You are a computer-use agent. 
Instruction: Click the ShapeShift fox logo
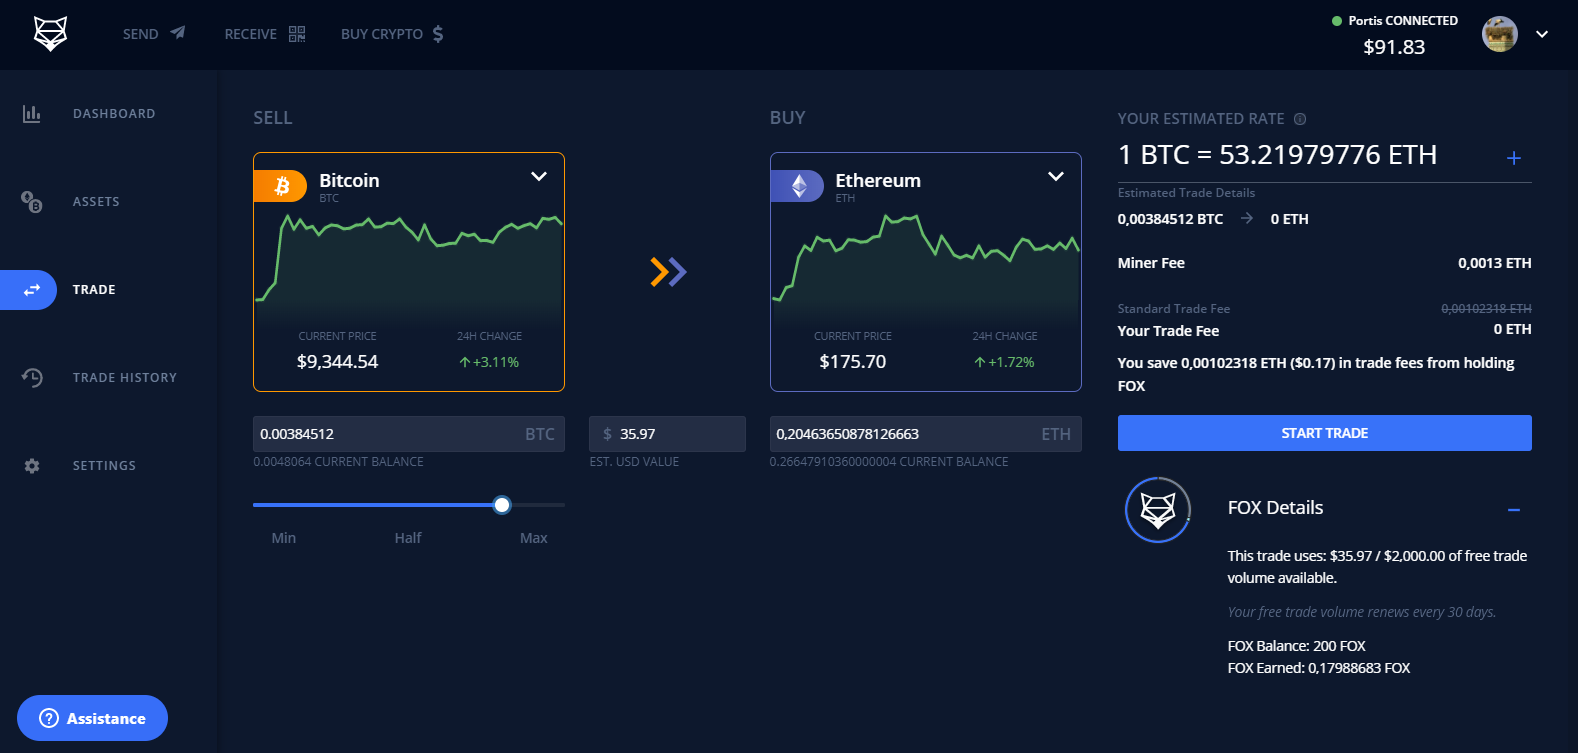coord(50,34)
